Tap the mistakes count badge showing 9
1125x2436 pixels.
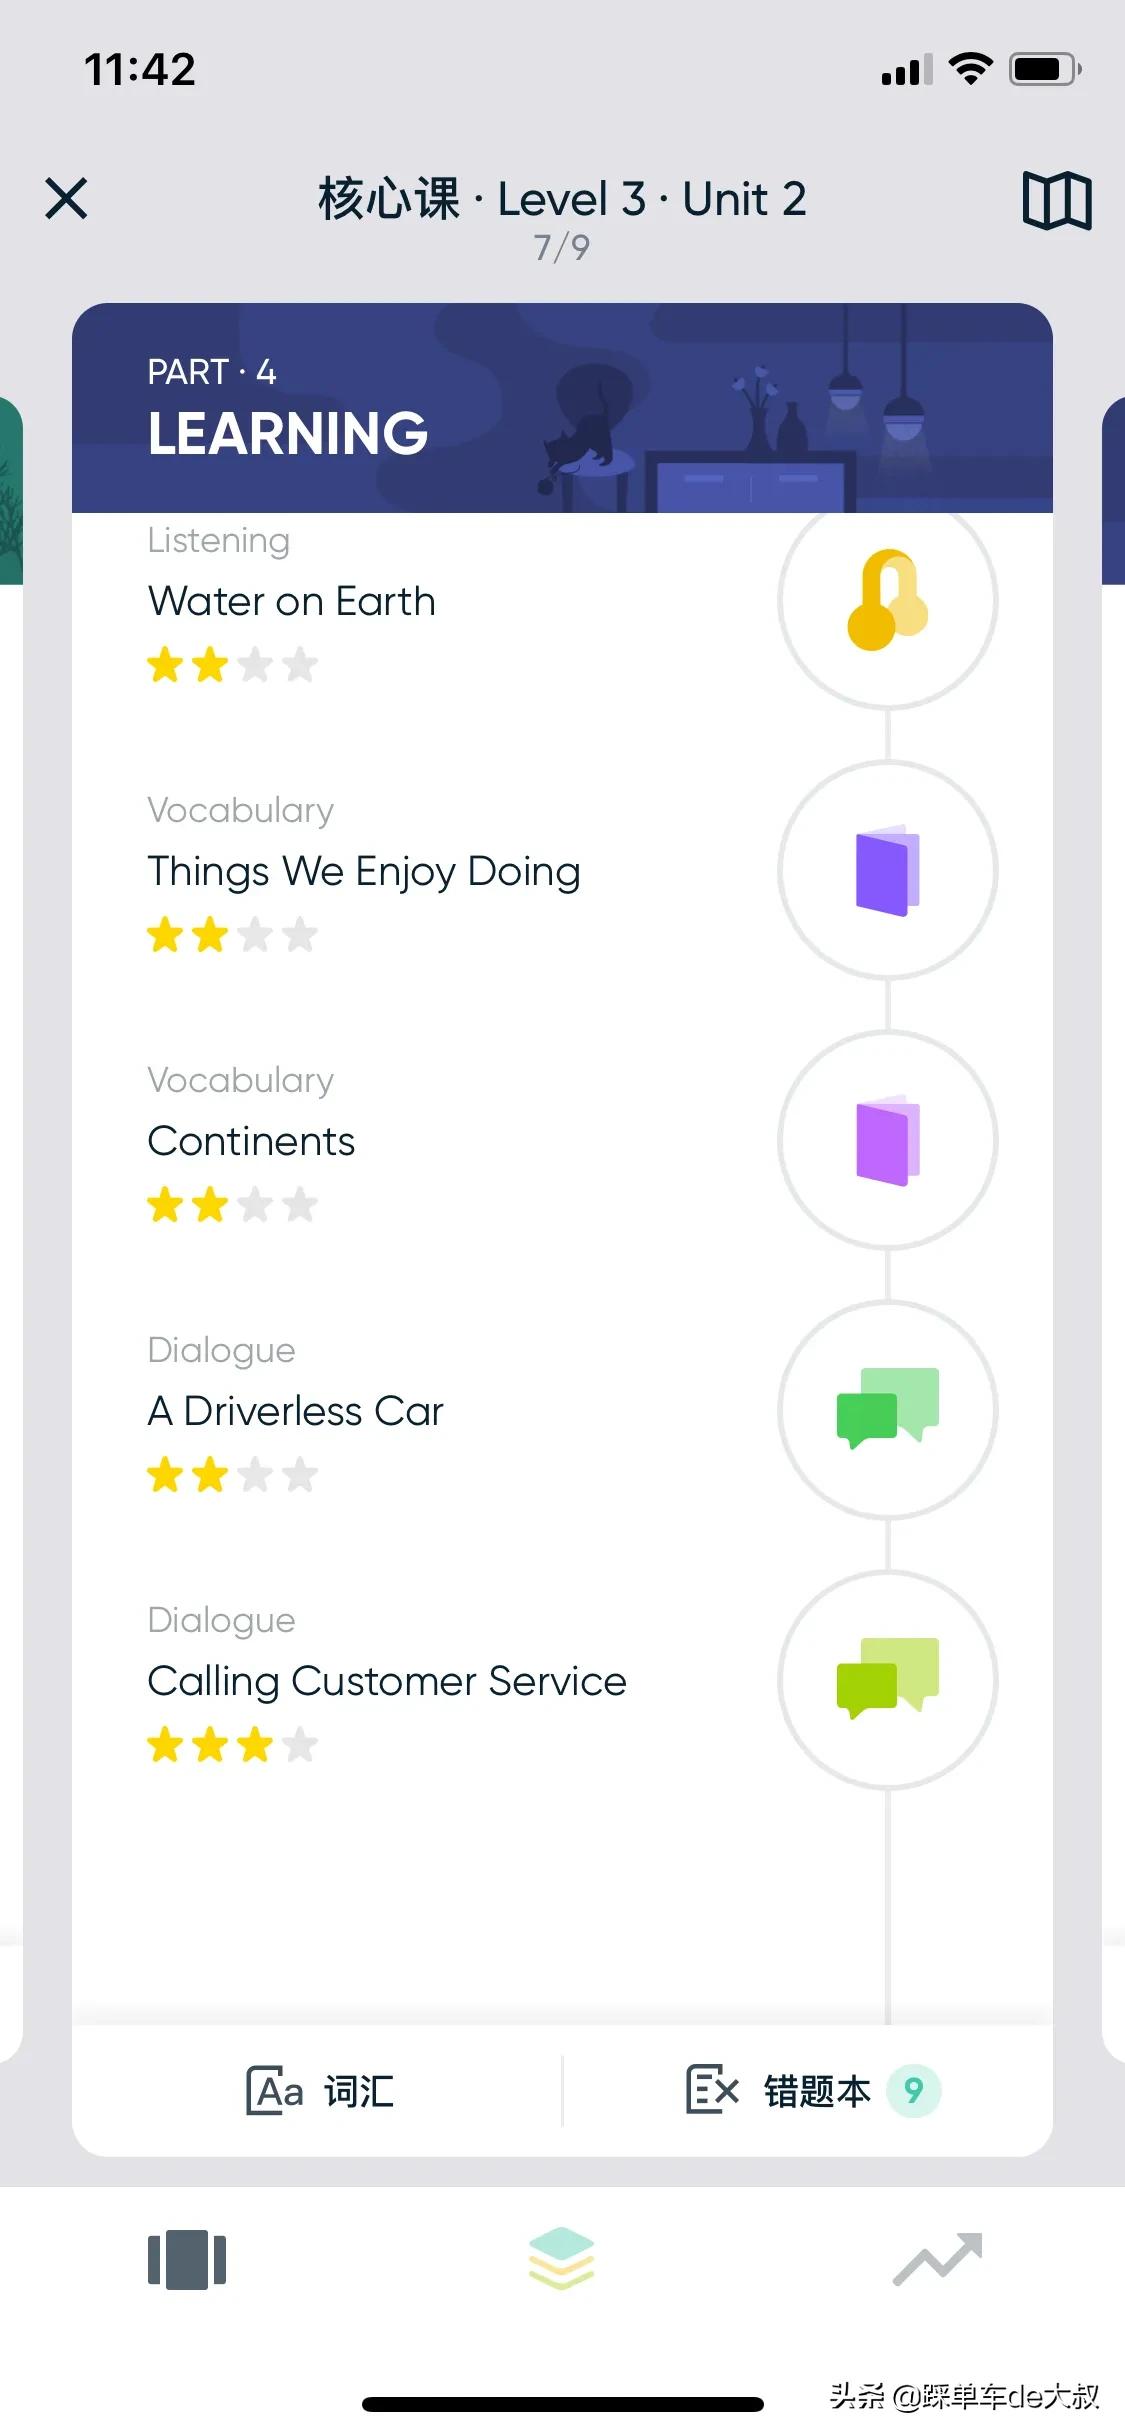(x=914, y=2090)
